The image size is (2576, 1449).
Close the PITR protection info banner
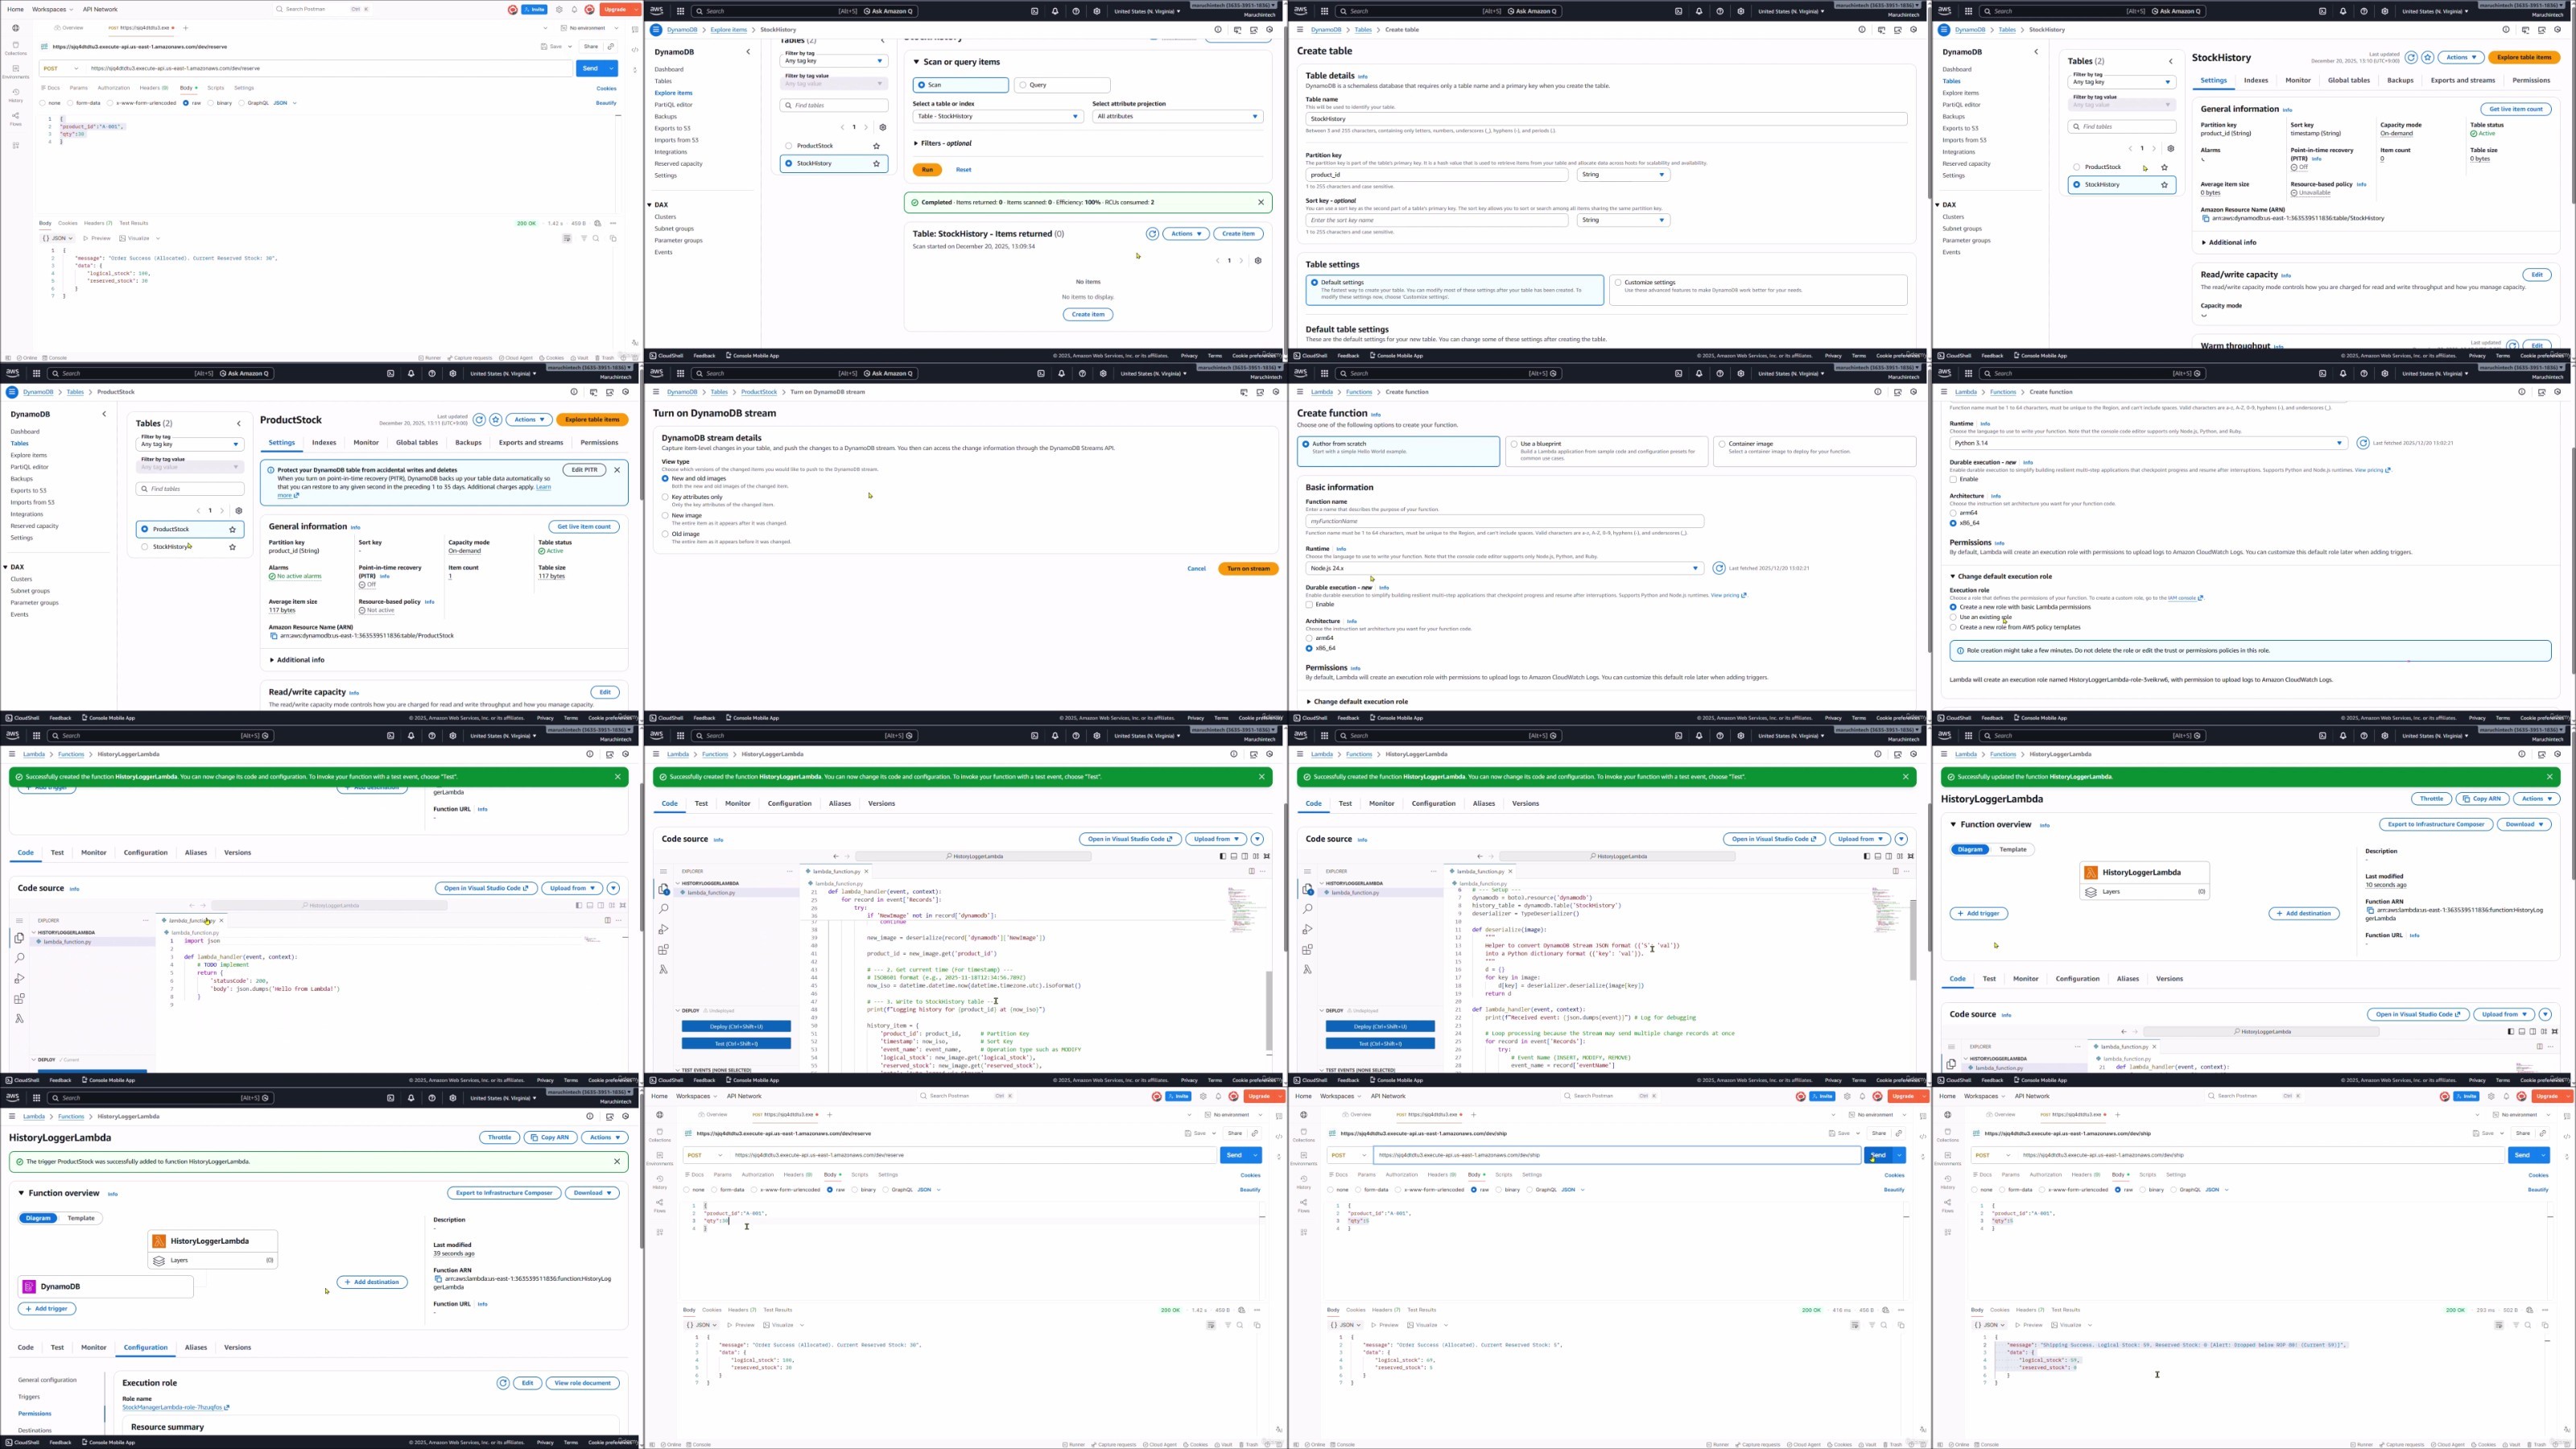tap(617, 470)
